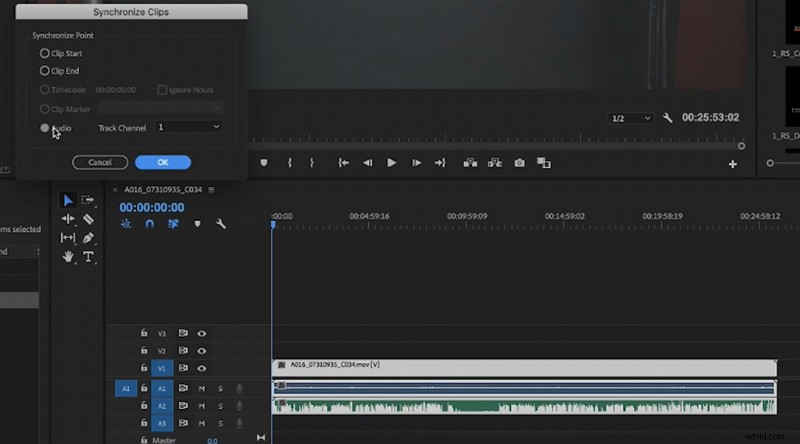
Task: Enable voice-over record on A1
Action: coord(239,388)
